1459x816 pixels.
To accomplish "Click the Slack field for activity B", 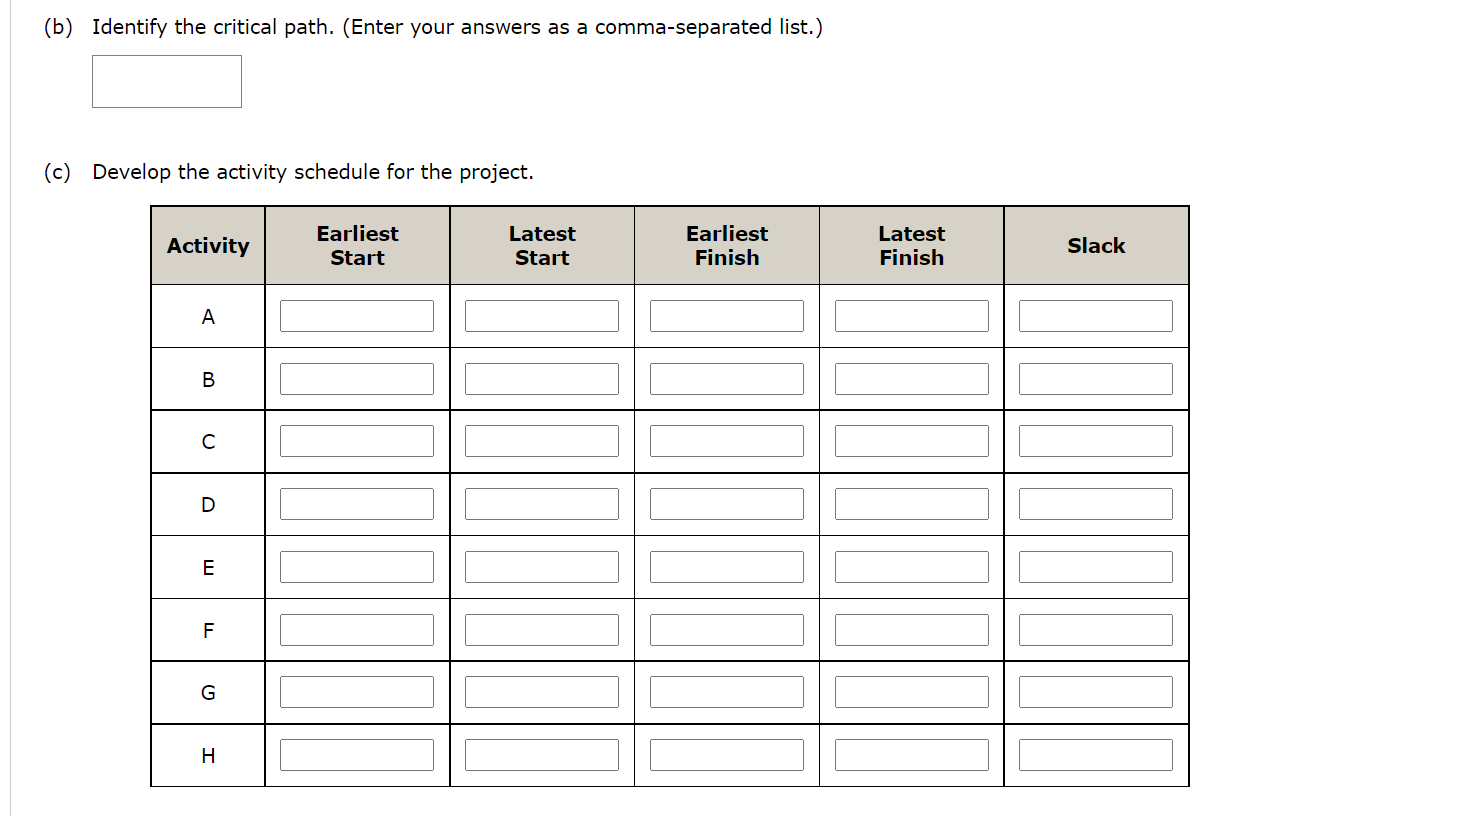I will click(x=1095, y=378).
